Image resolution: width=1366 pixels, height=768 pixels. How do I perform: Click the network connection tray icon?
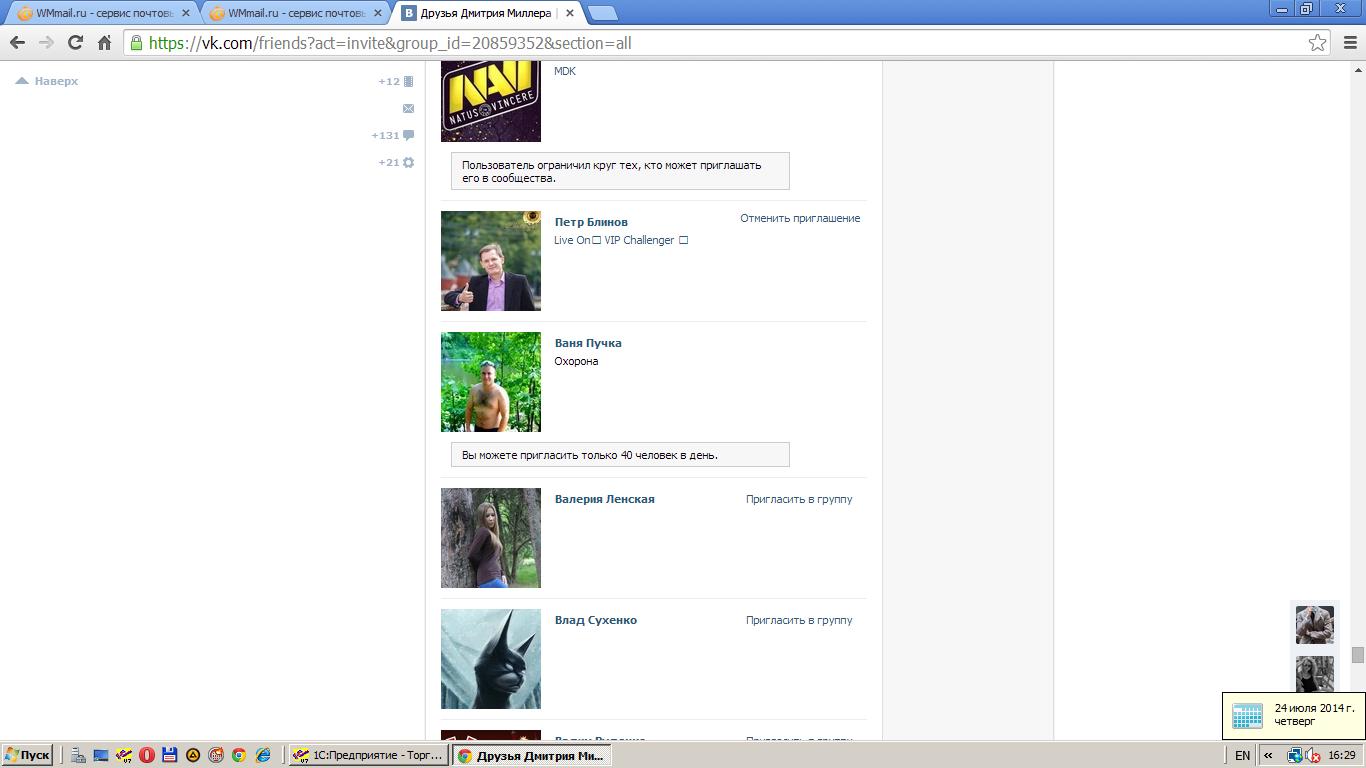1295,756
